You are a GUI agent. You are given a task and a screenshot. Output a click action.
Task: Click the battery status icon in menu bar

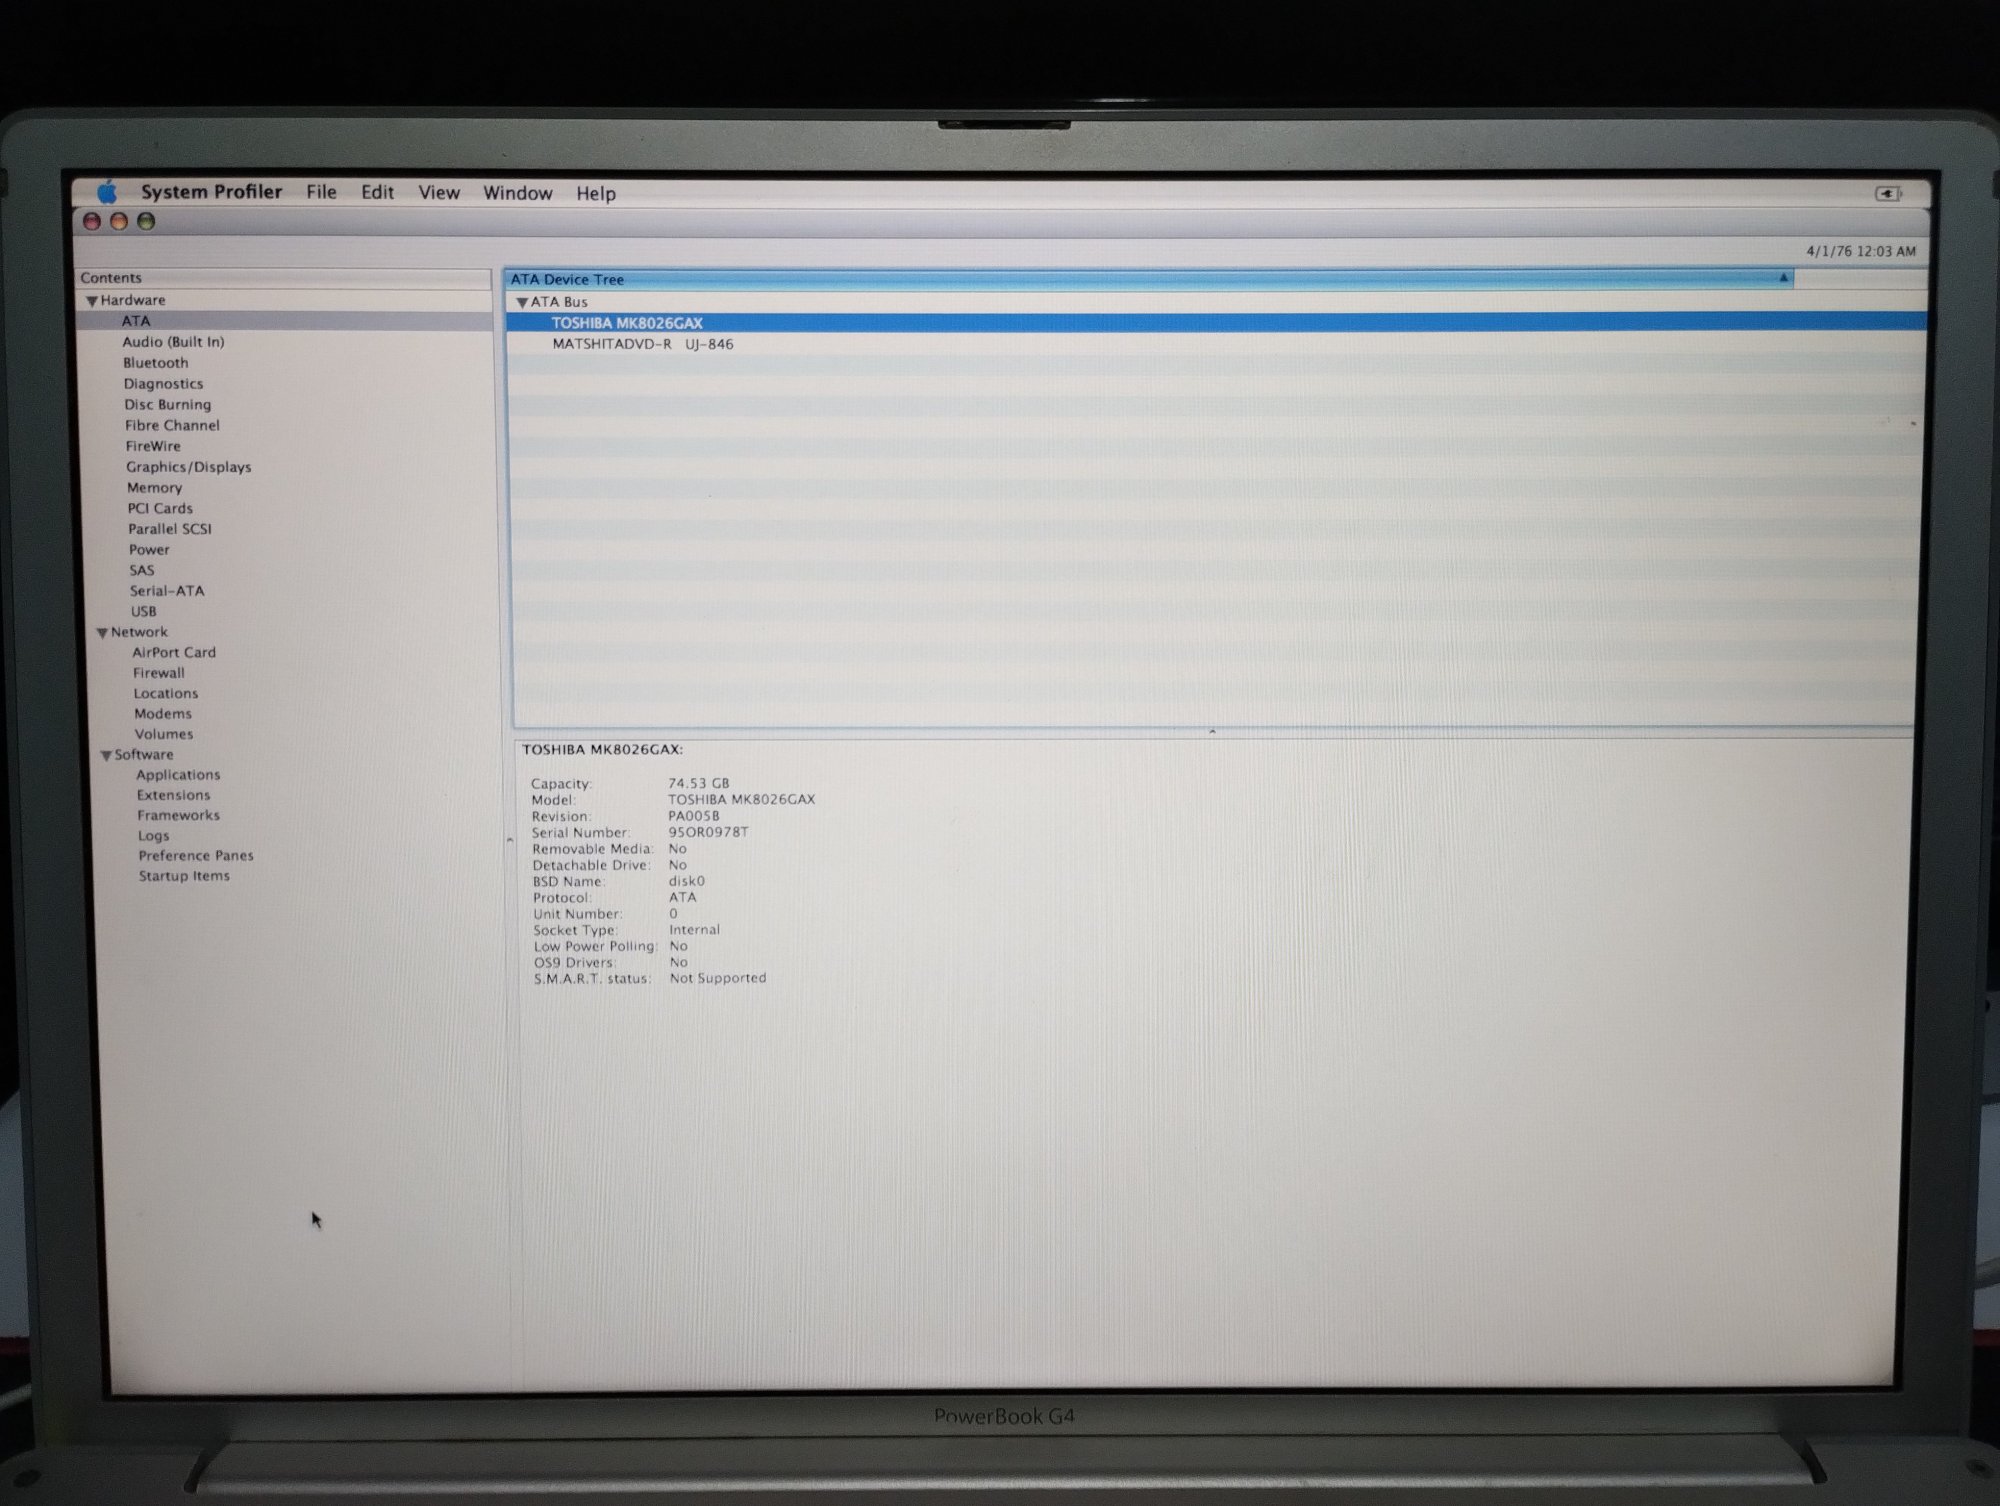[1887, 194]
